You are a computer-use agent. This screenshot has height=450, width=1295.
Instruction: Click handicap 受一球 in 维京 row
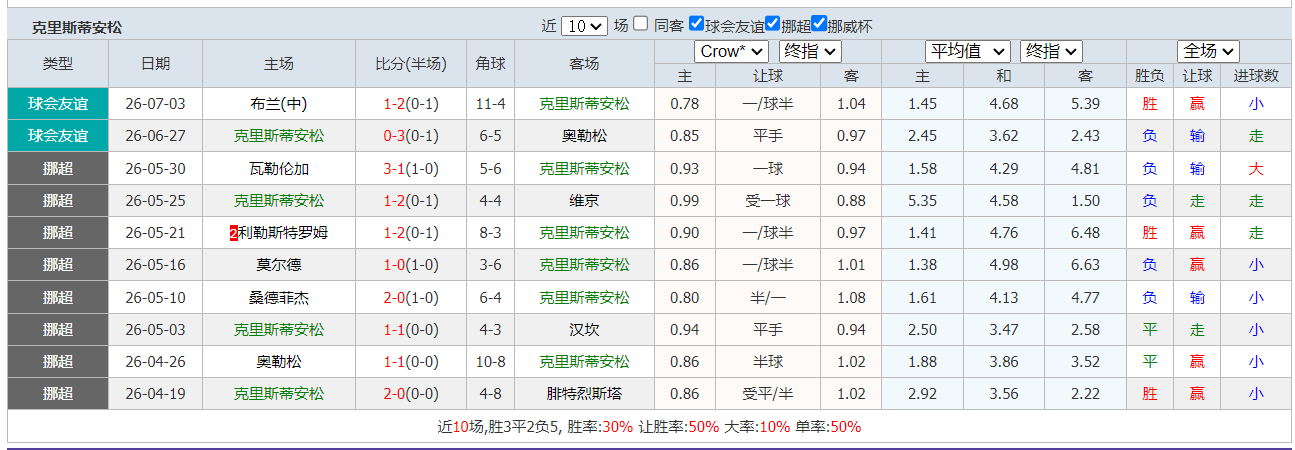click(x=768, y=200)
